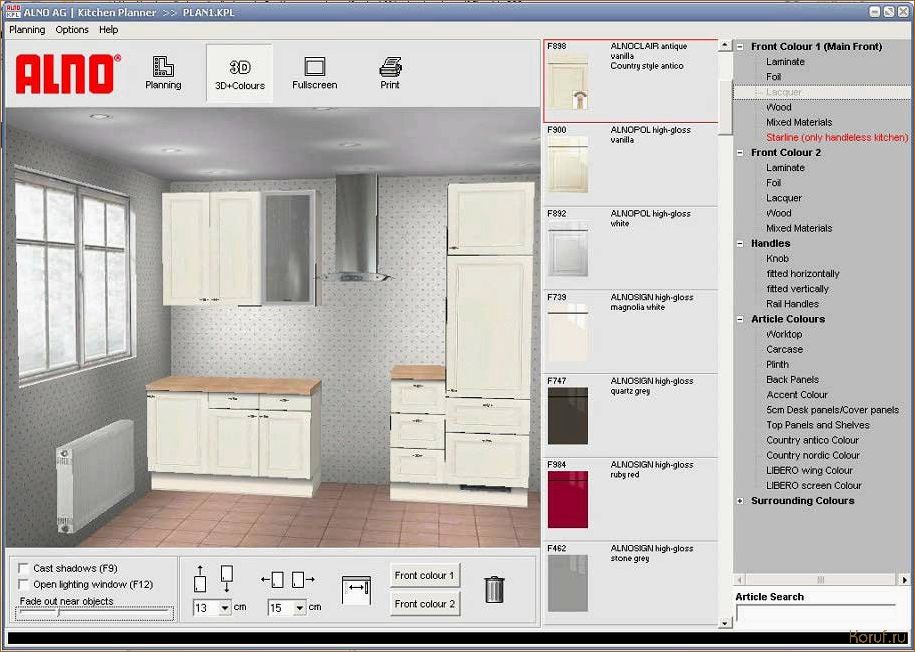
Task: Click the move-right arrow cabinet icon
Action: pos(303,579)
